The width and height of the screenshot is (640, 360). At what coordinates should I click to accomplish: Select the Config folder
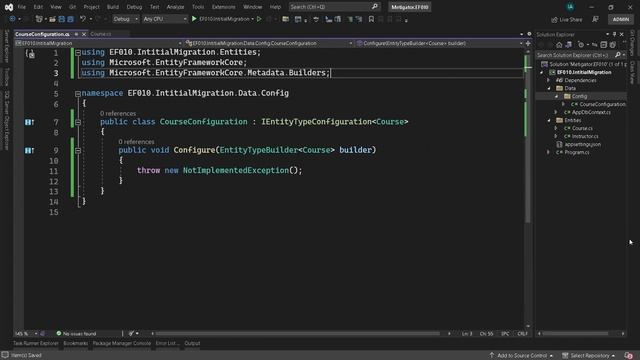[581, 96]
